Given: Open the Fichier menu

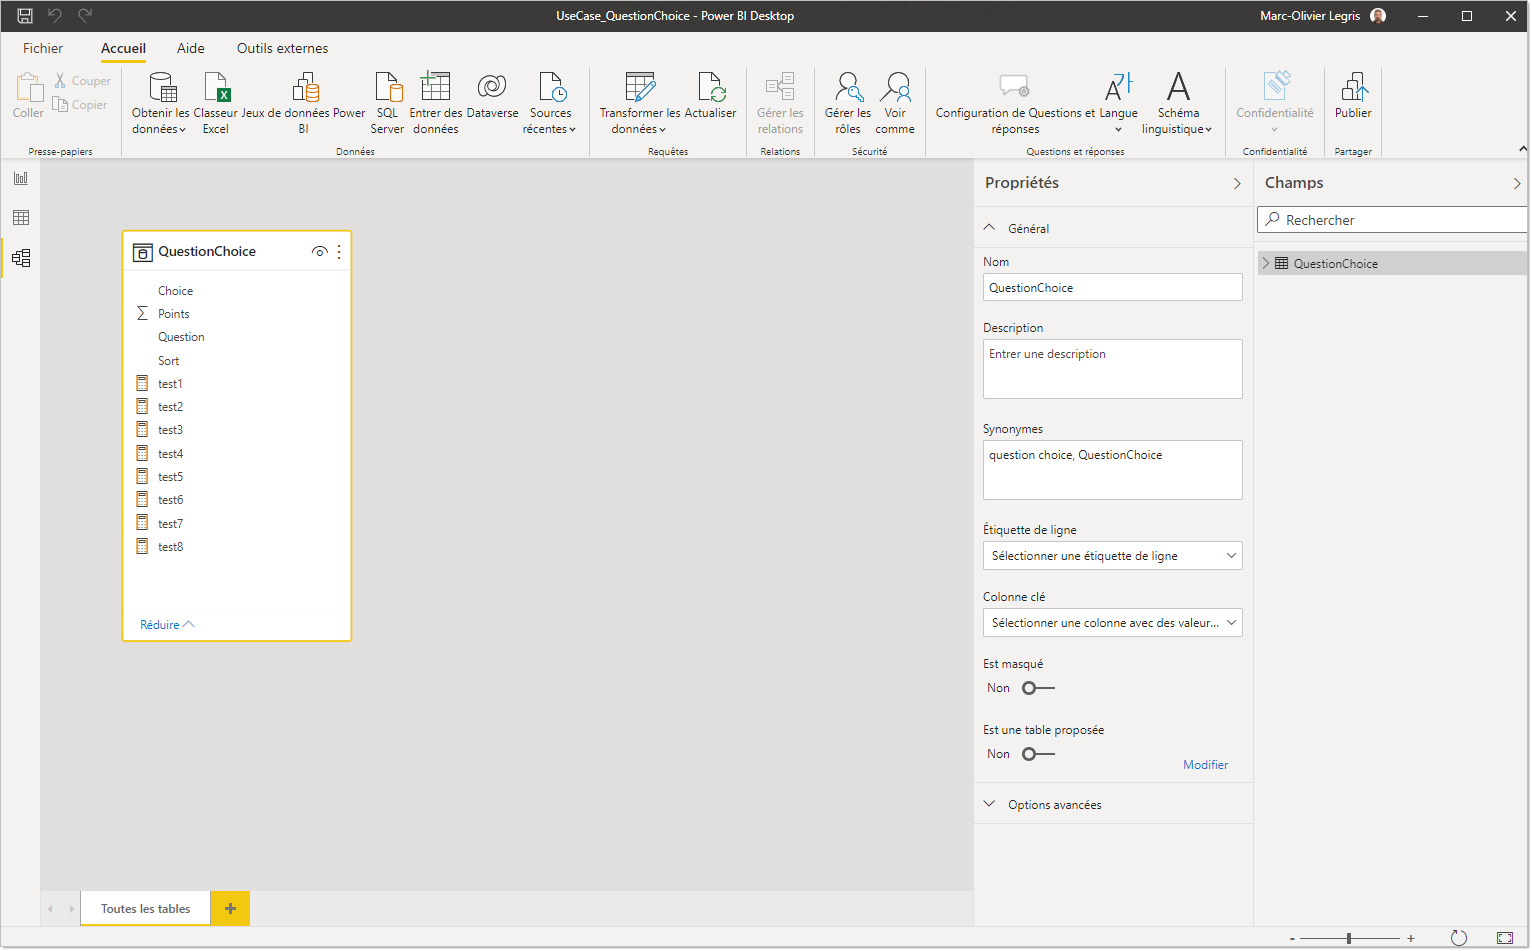Looking at the screenshot, I should [43, 48].
